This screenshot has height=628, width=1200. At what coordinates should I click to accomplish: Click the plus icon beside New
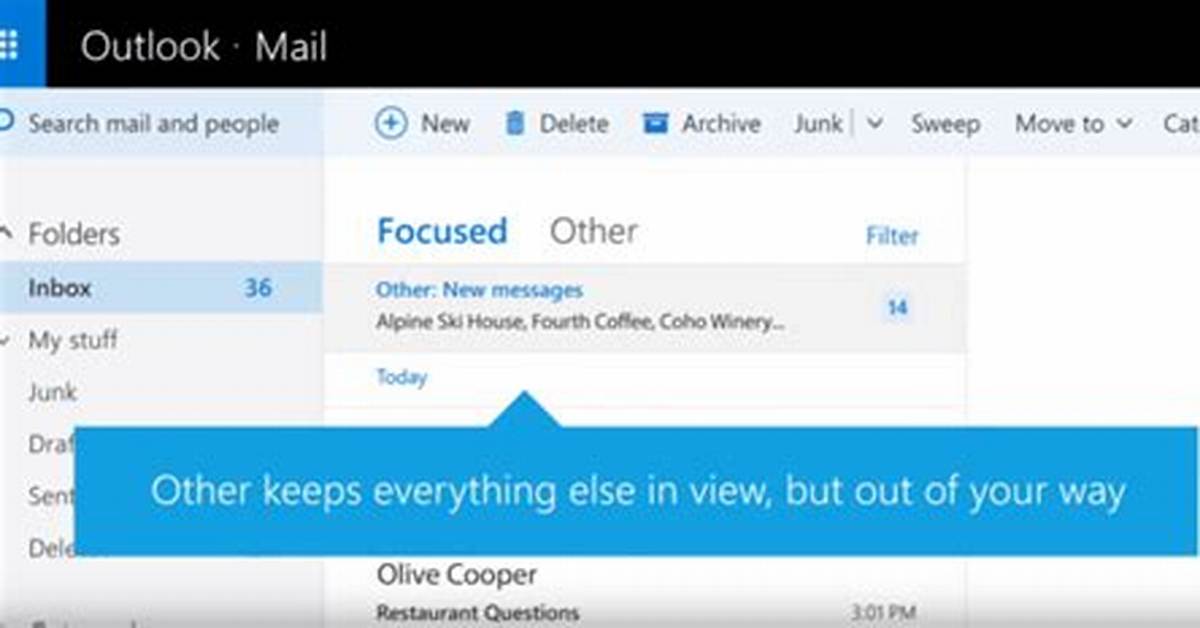coord(391,124)
